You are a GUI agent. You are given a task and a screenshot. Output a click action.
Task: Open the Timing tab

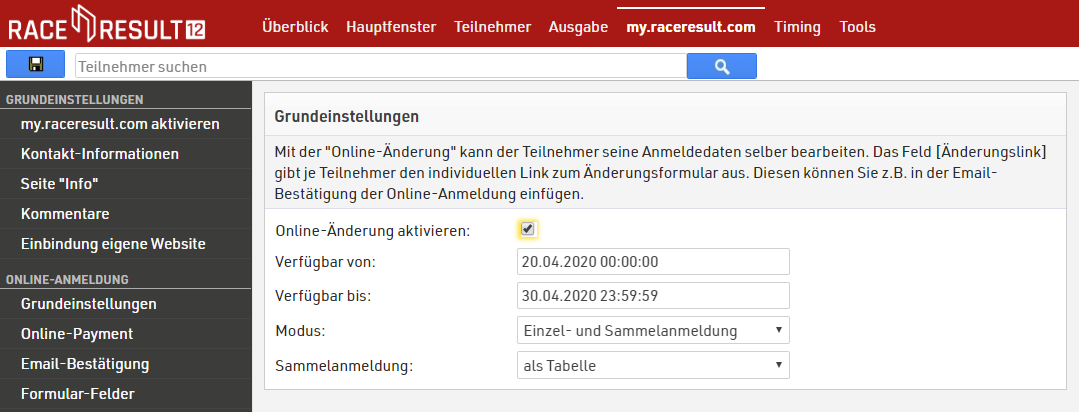pos(797,27)
